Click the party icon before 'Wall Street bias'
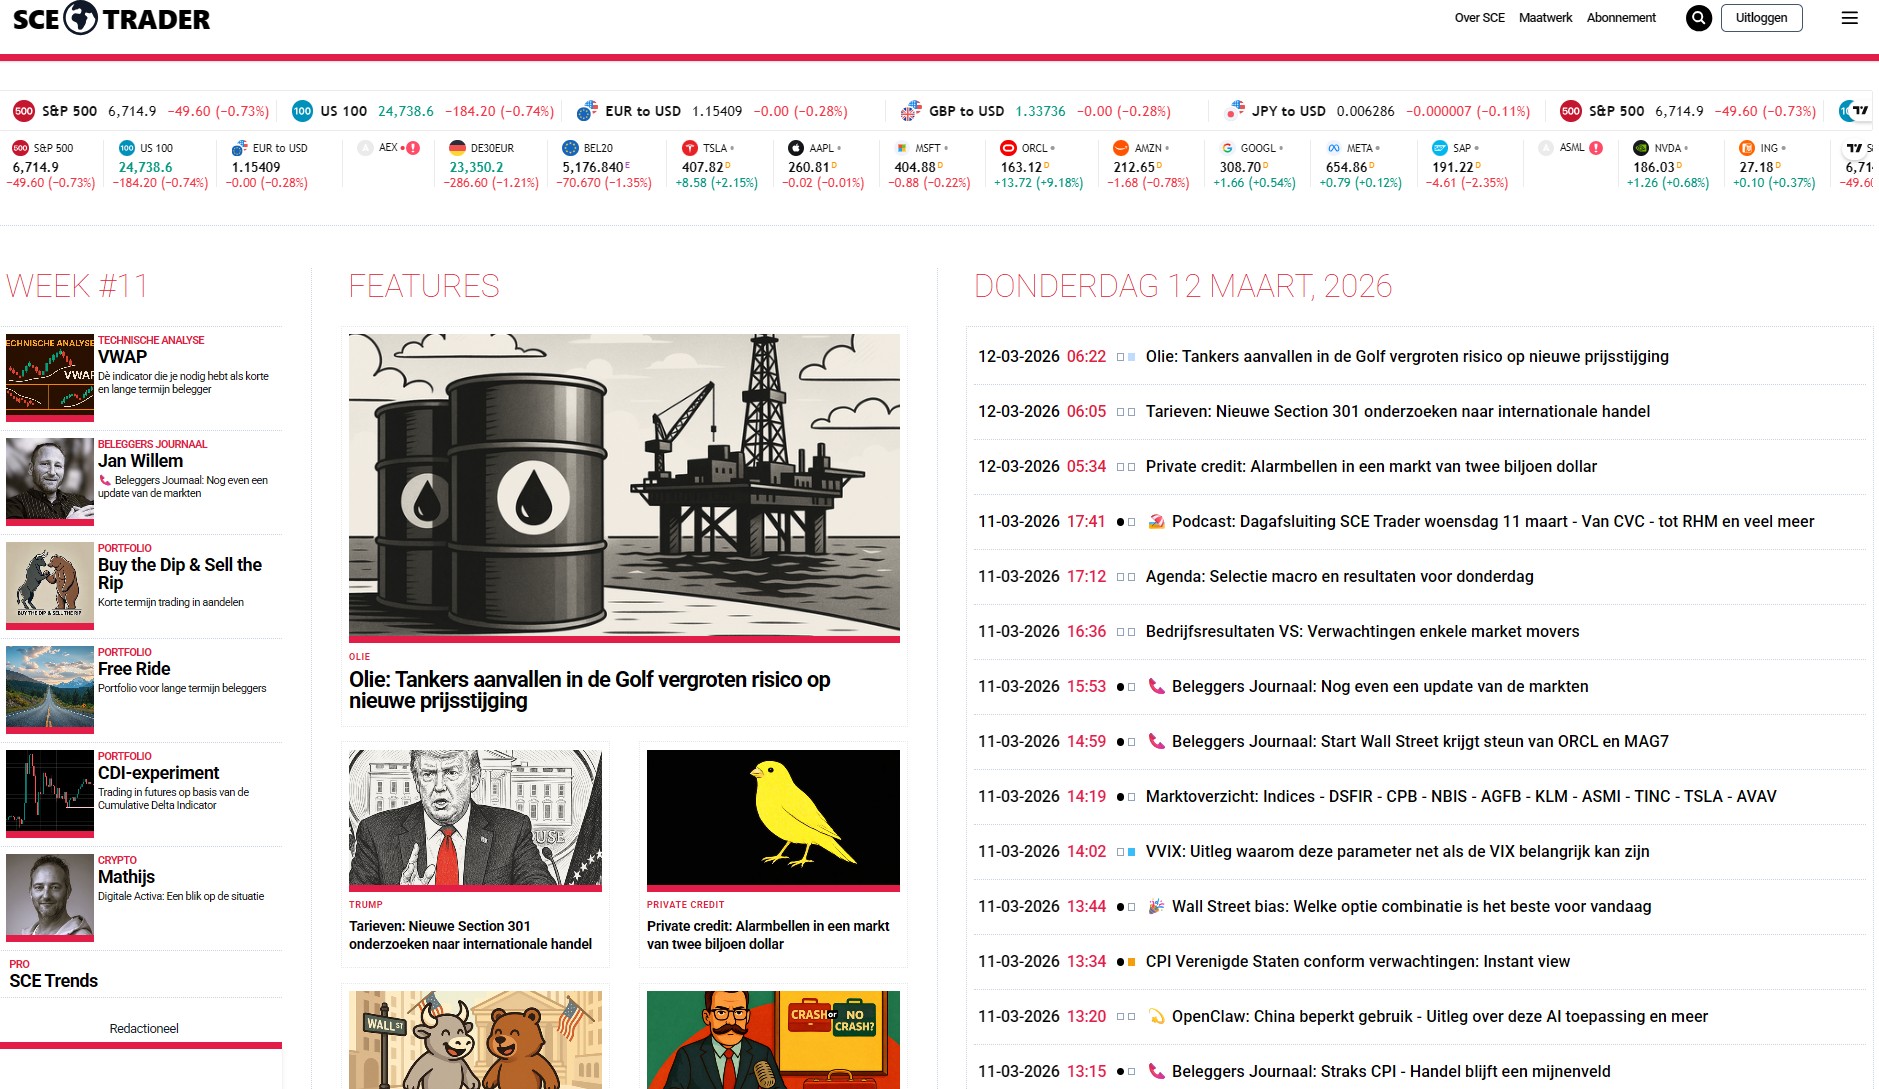The height and width of the screenshot is (1089, 1879). pos(1156,906)
